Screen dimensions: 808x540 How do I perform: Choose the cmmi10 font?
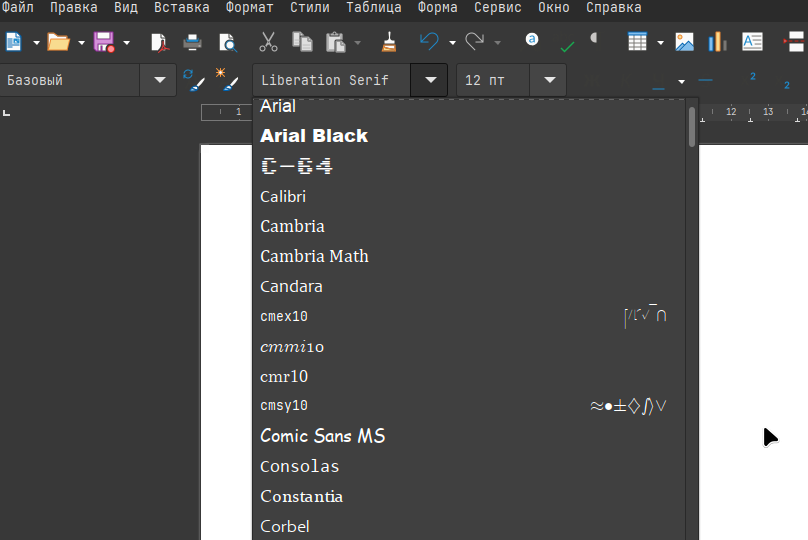470,346
